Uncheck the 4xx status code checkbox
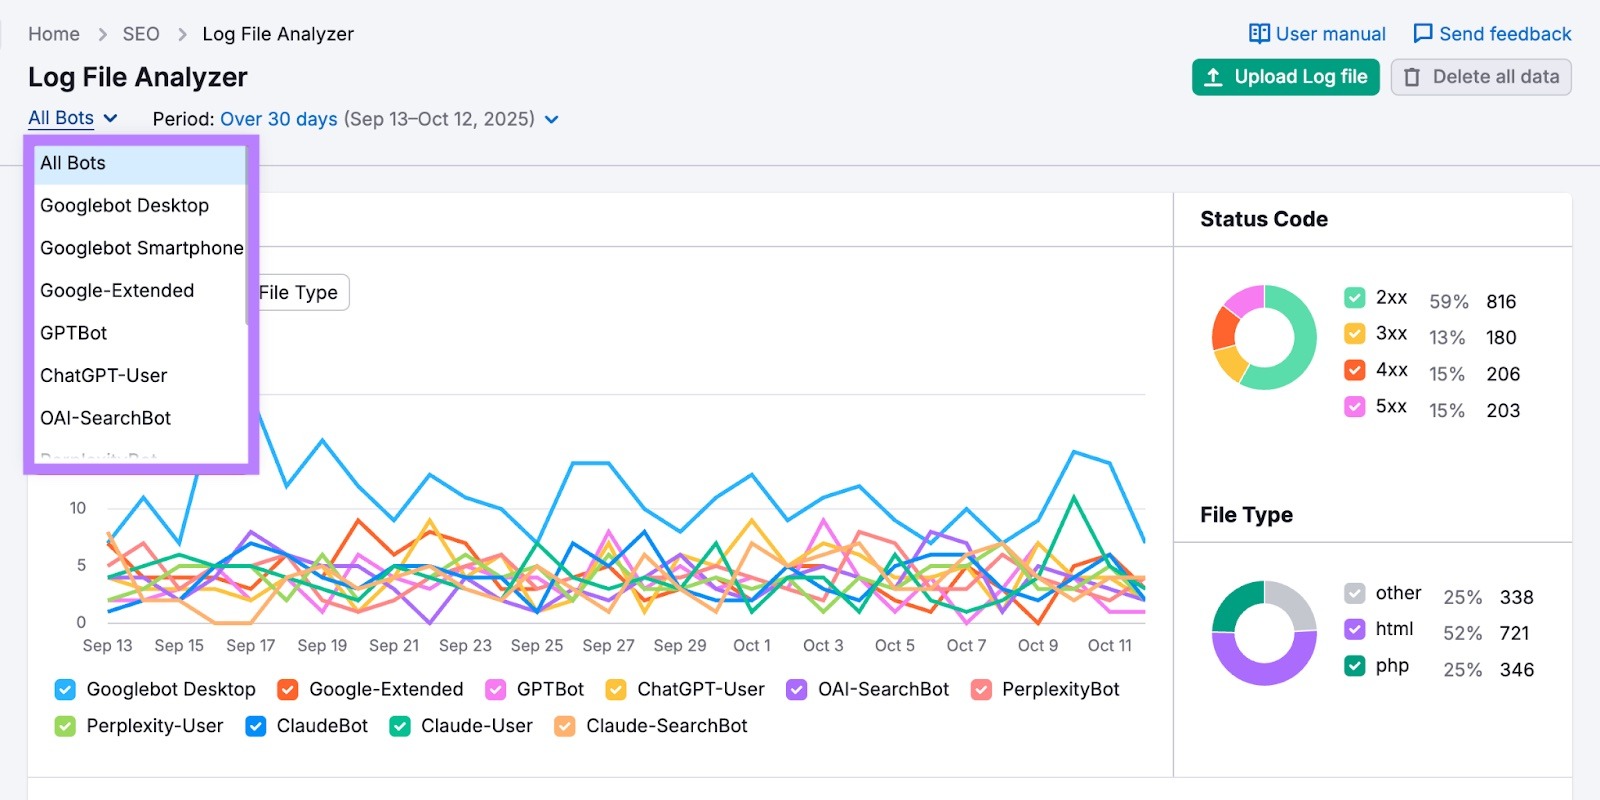 point(1355,370)
